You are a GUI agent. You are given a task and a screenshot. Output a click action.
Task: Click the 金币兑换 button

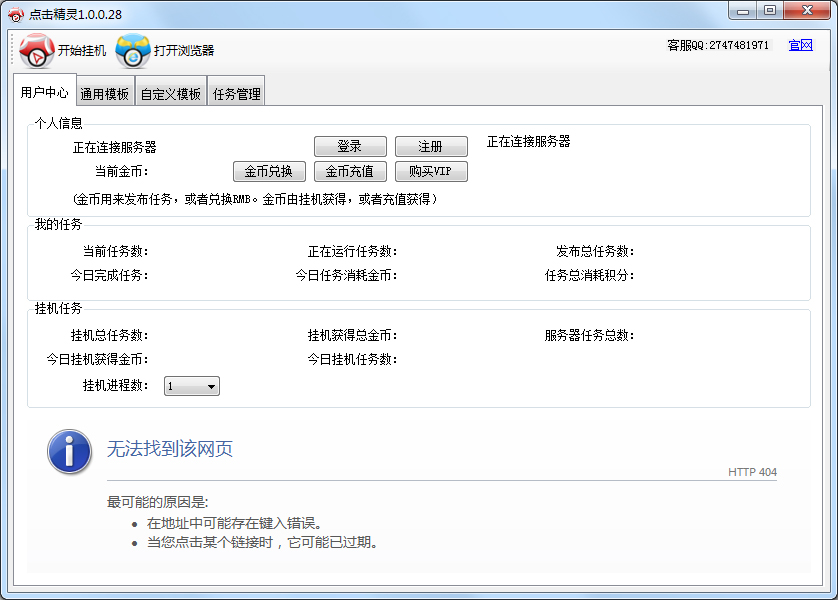tap(267, 170)
